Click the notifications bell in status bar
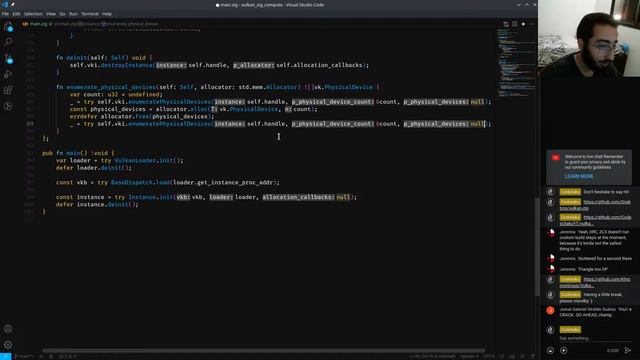Screen dimensions: 640x360 tap(532, 356)
